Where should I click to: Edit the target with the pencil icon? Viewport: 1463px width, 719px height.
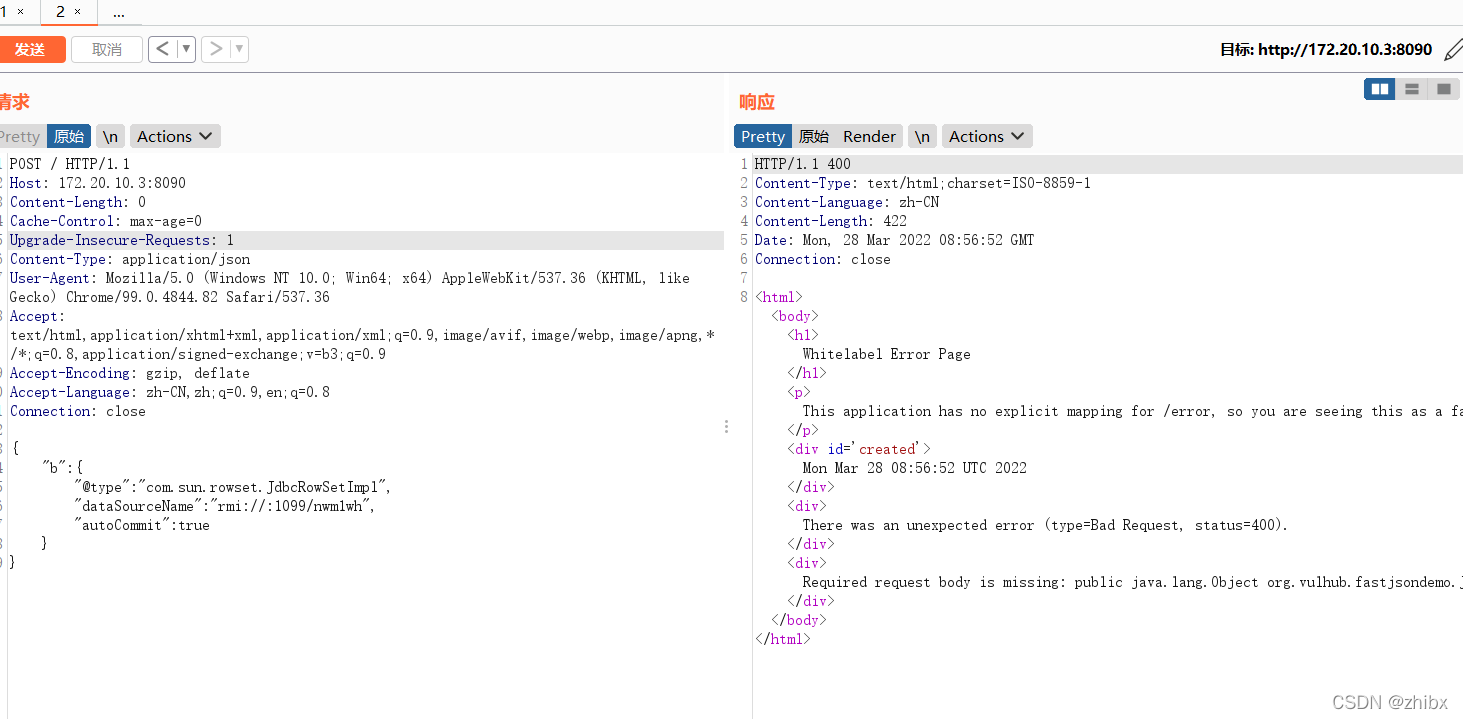(x=1452, y=48)
